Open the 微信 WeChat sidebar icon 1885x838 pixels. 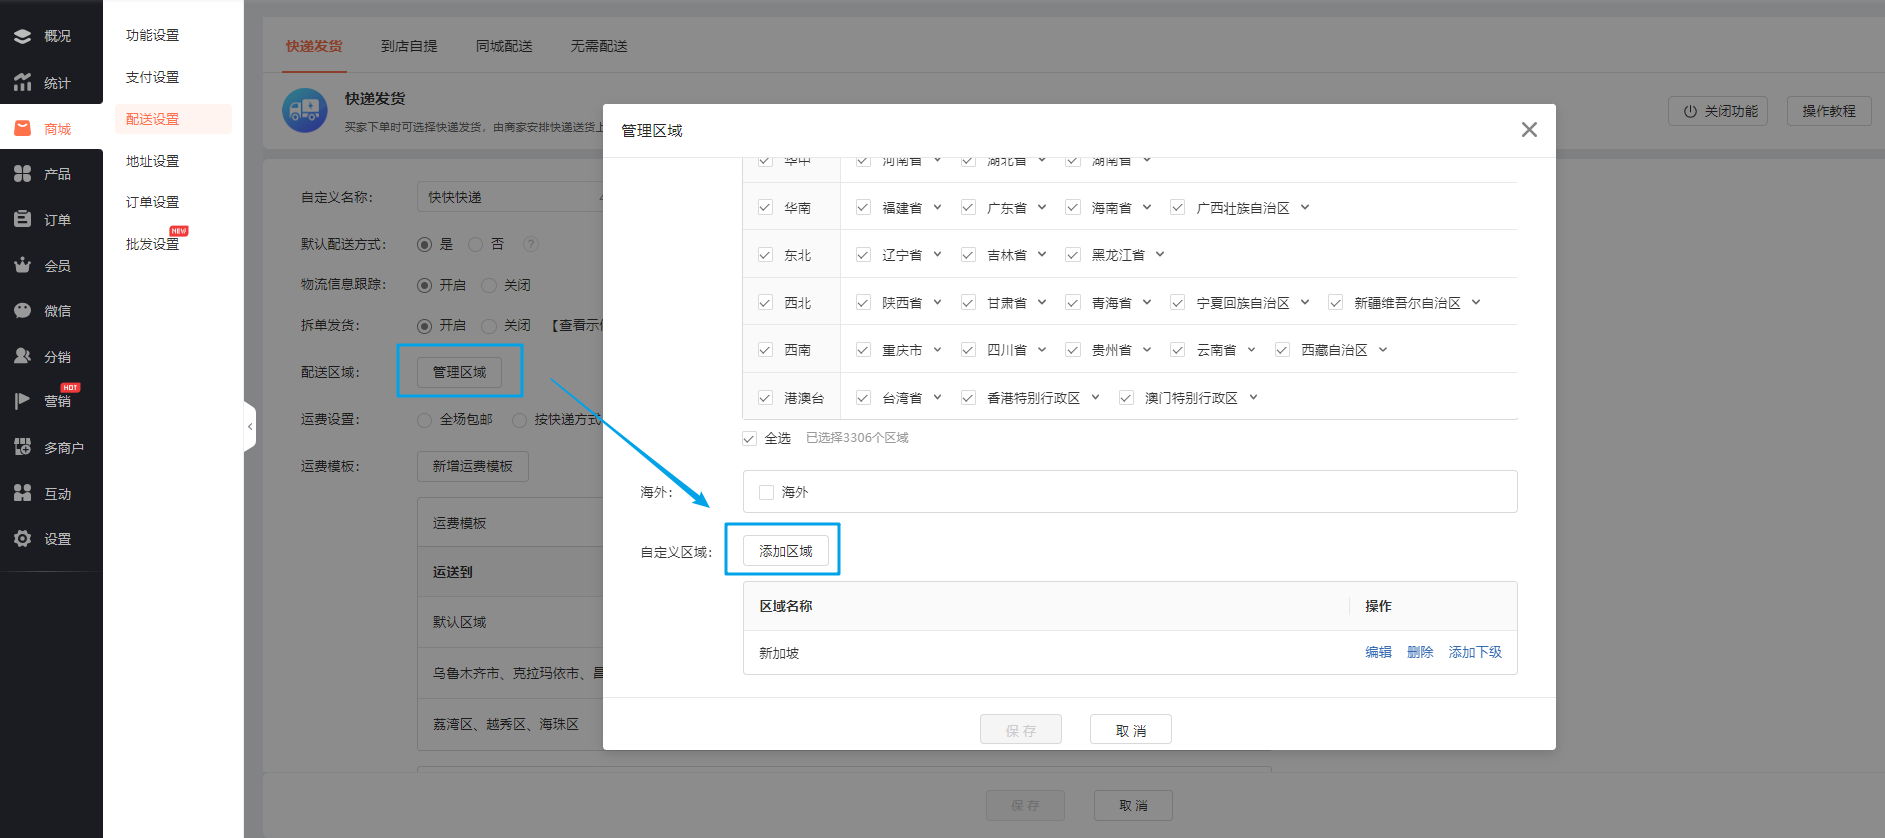pos(22,311)
